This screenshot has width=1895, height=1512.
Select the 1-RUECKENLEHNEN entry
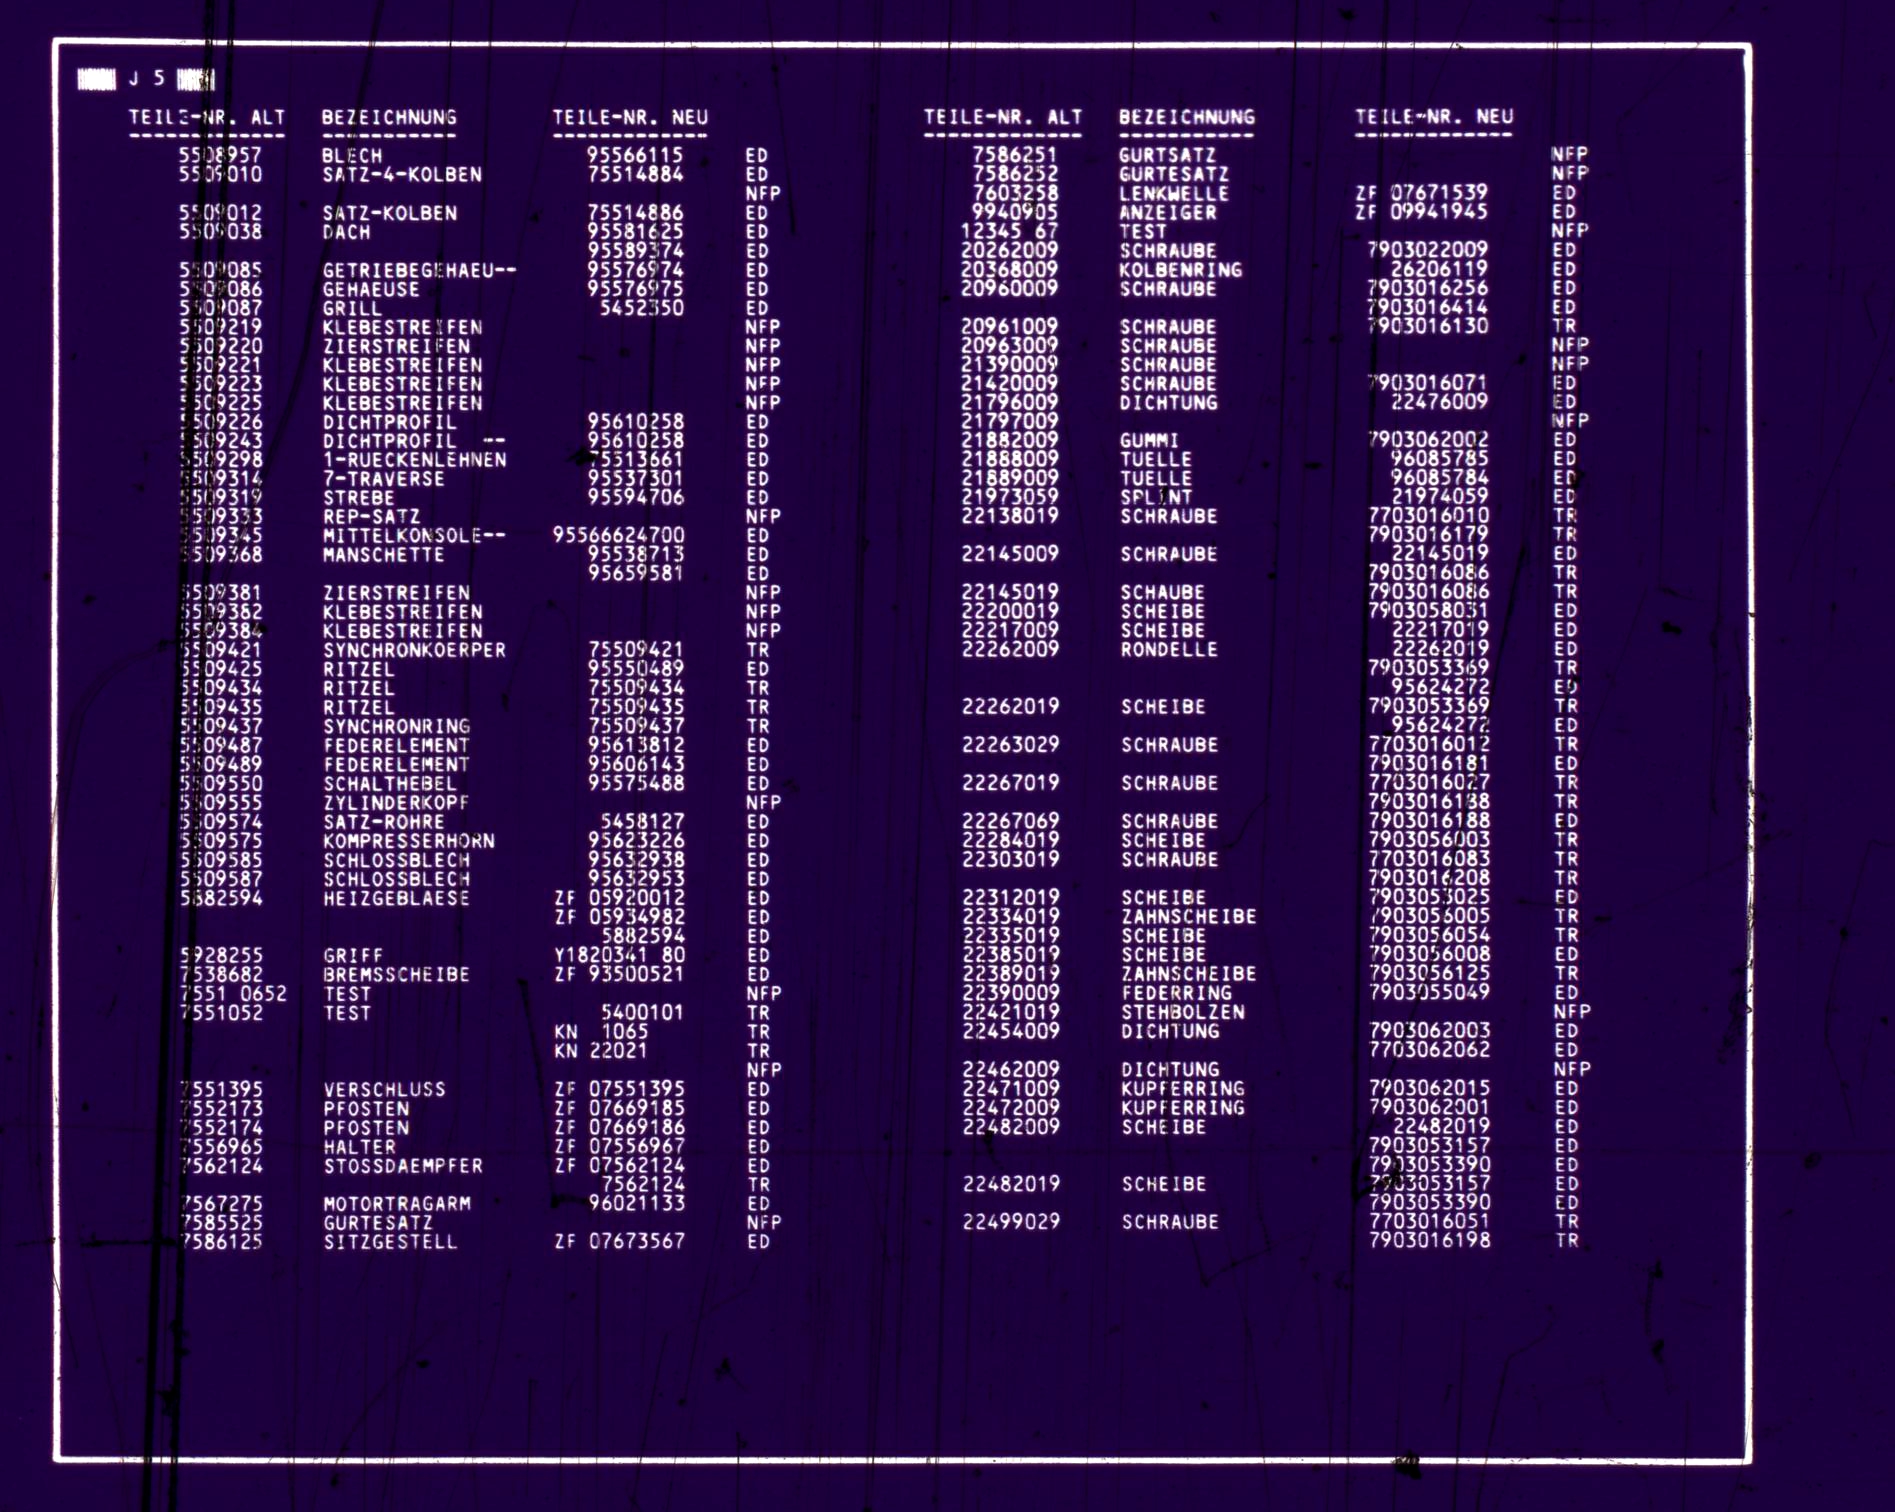pyautogui.click(x=415, y=460)
